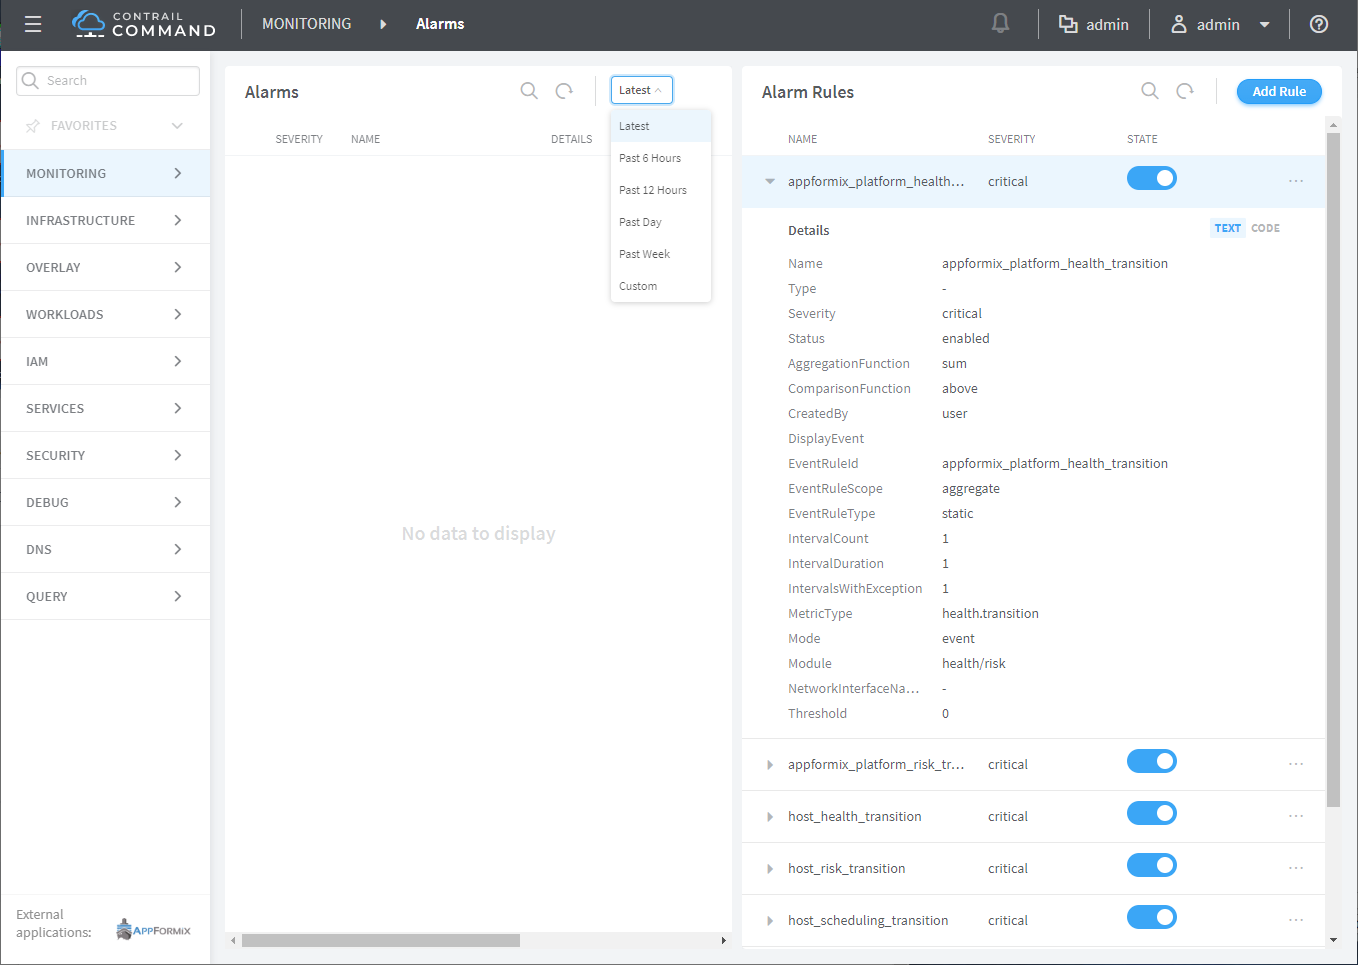
Task: Click the Alarm Rules vertical scrollbar
Action: (x=1332, y=470)
